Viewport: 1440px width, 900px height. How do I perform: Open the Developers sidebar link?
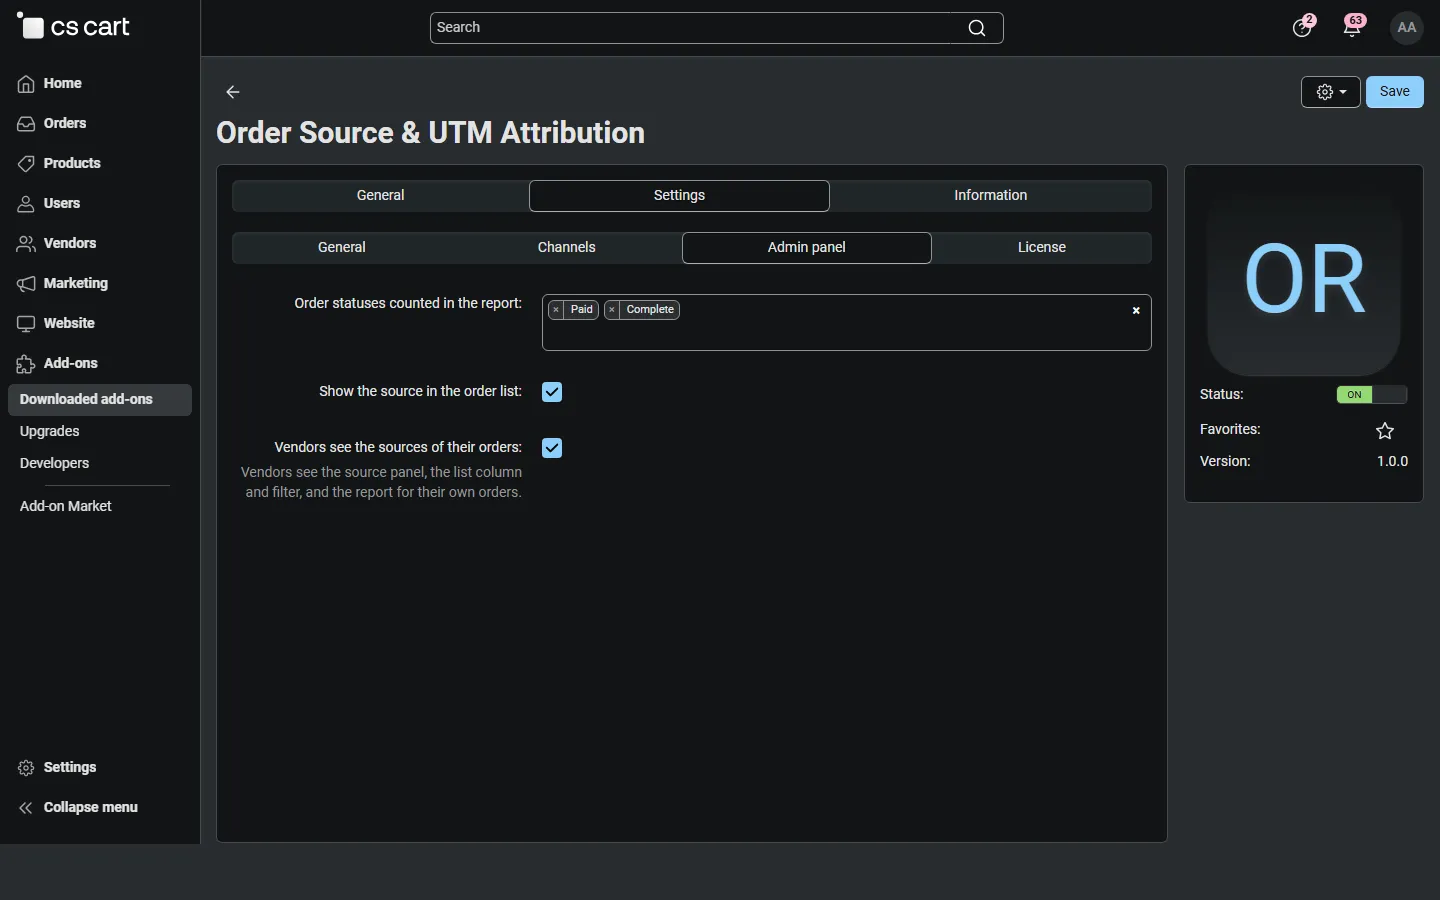[55, 464]
